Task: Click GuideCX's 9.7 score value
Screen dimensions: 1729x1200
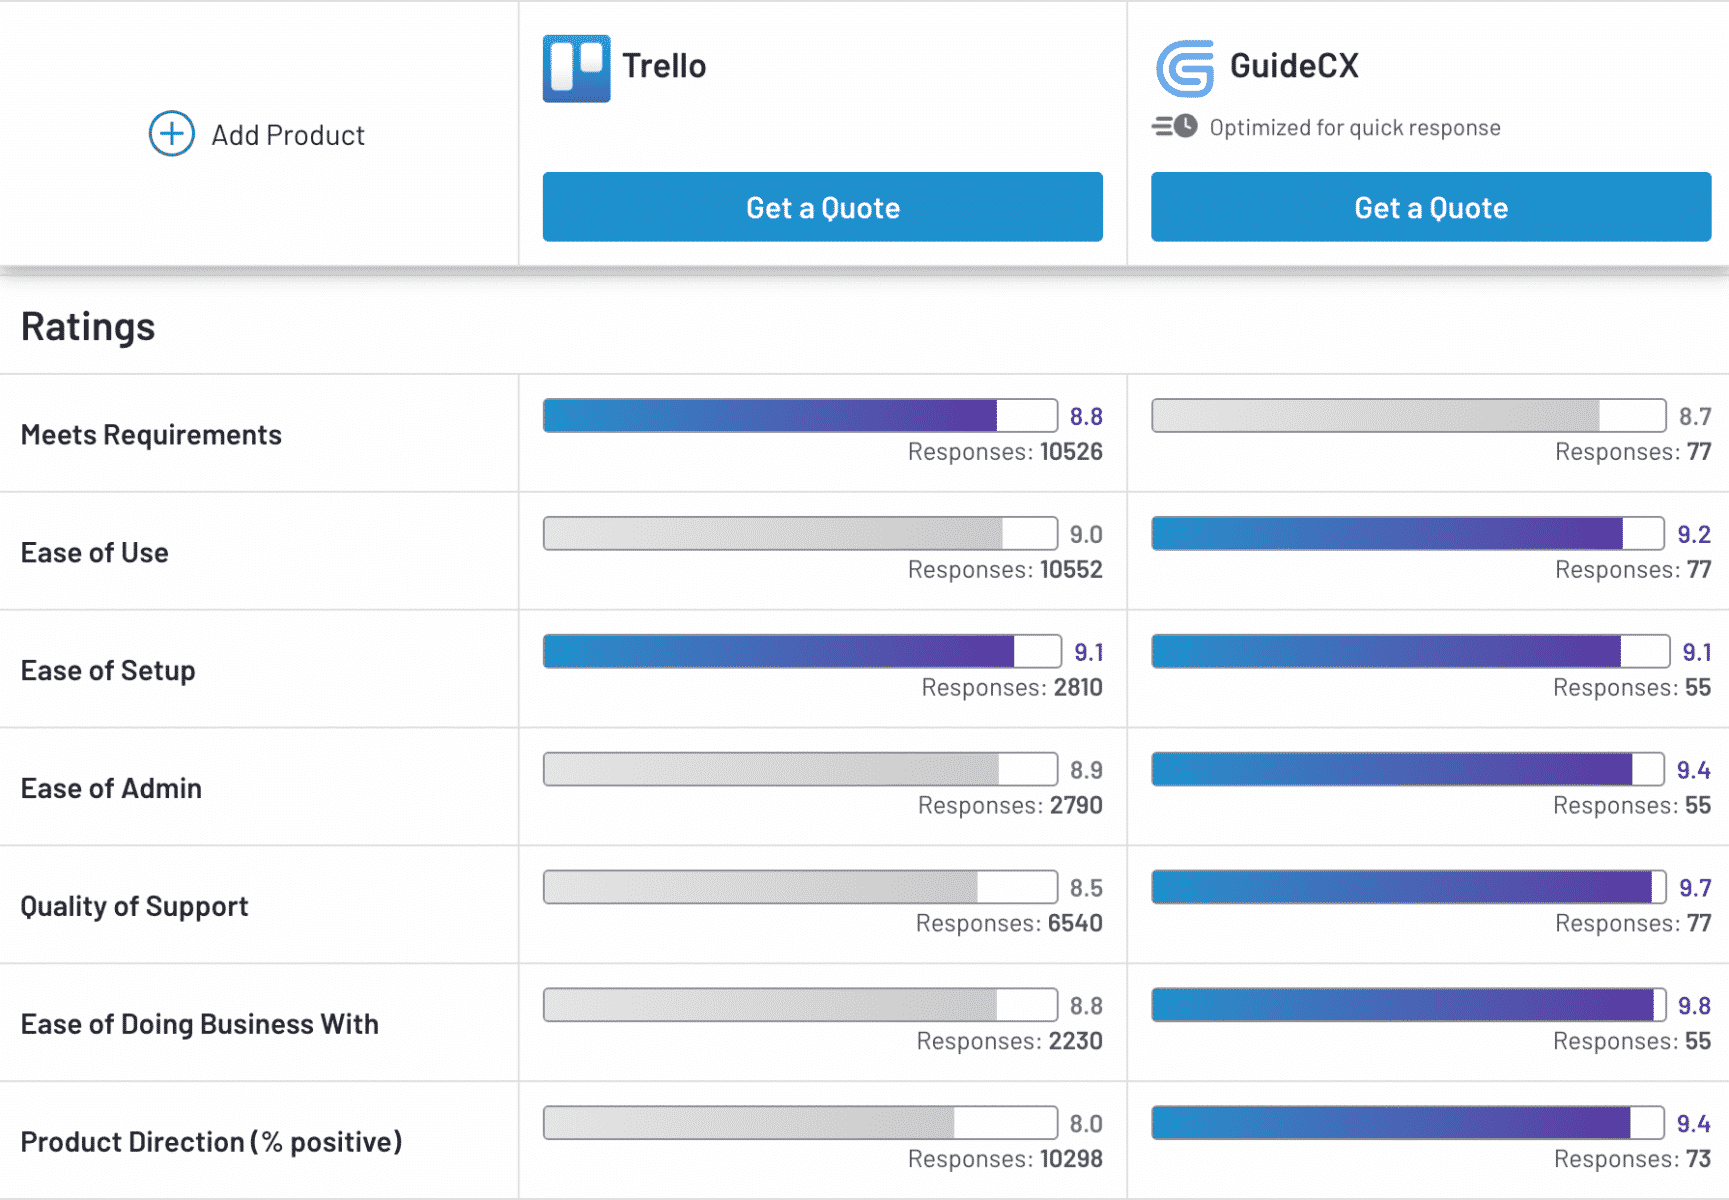Action: click(x=1695, y=889)
